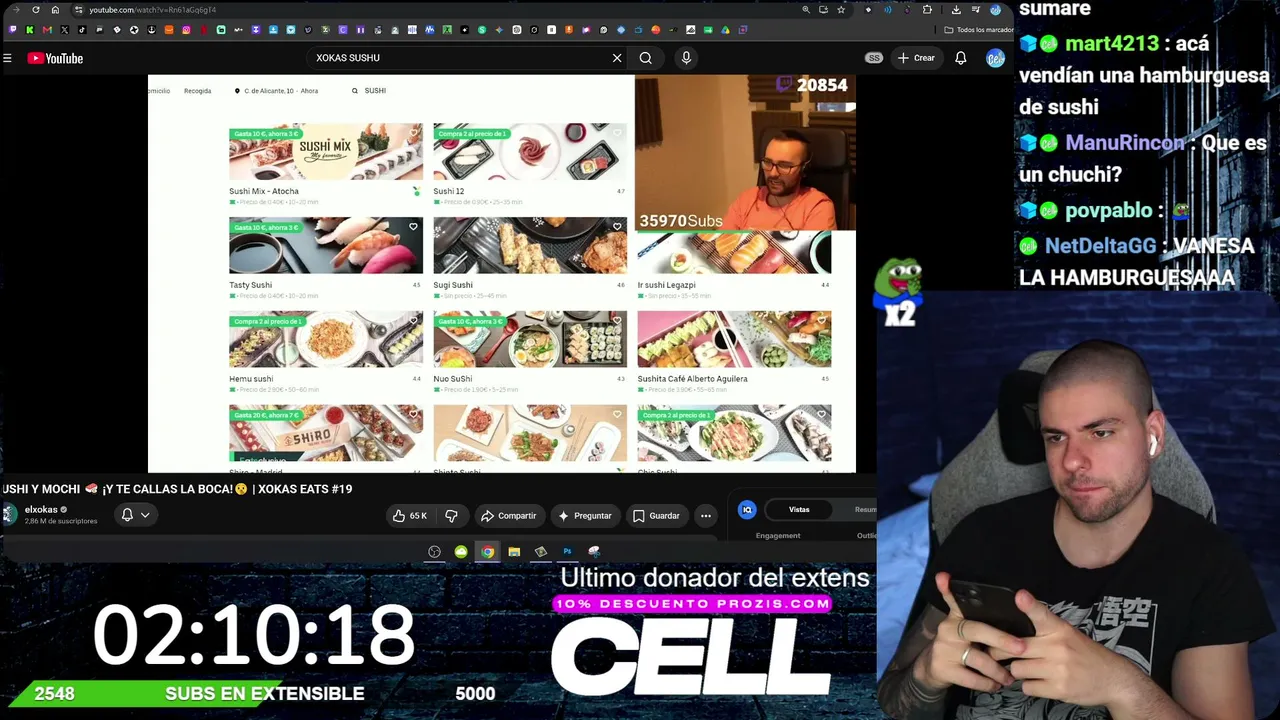
Task: Click the YouTube search magnifier button
Action: coord(646,58)
